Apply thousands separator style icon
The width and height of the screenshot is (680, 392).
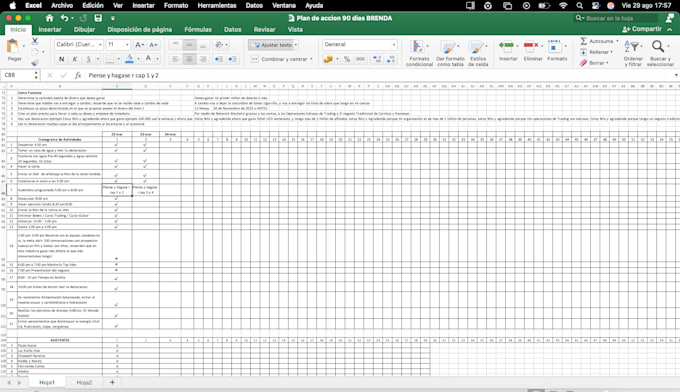click(x=360, y=59)
